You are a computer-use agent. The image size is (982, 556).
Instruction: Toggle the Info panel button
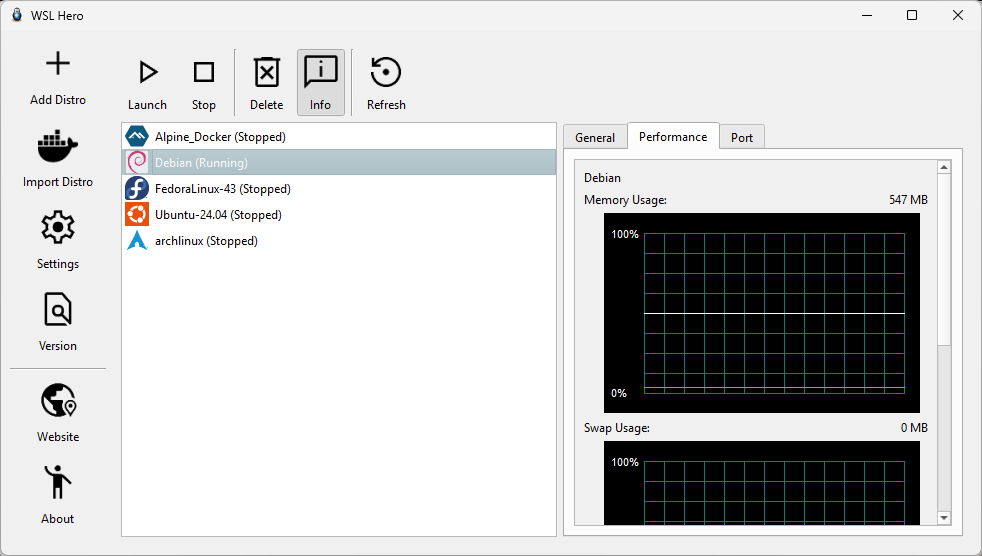tap(320, 73)
